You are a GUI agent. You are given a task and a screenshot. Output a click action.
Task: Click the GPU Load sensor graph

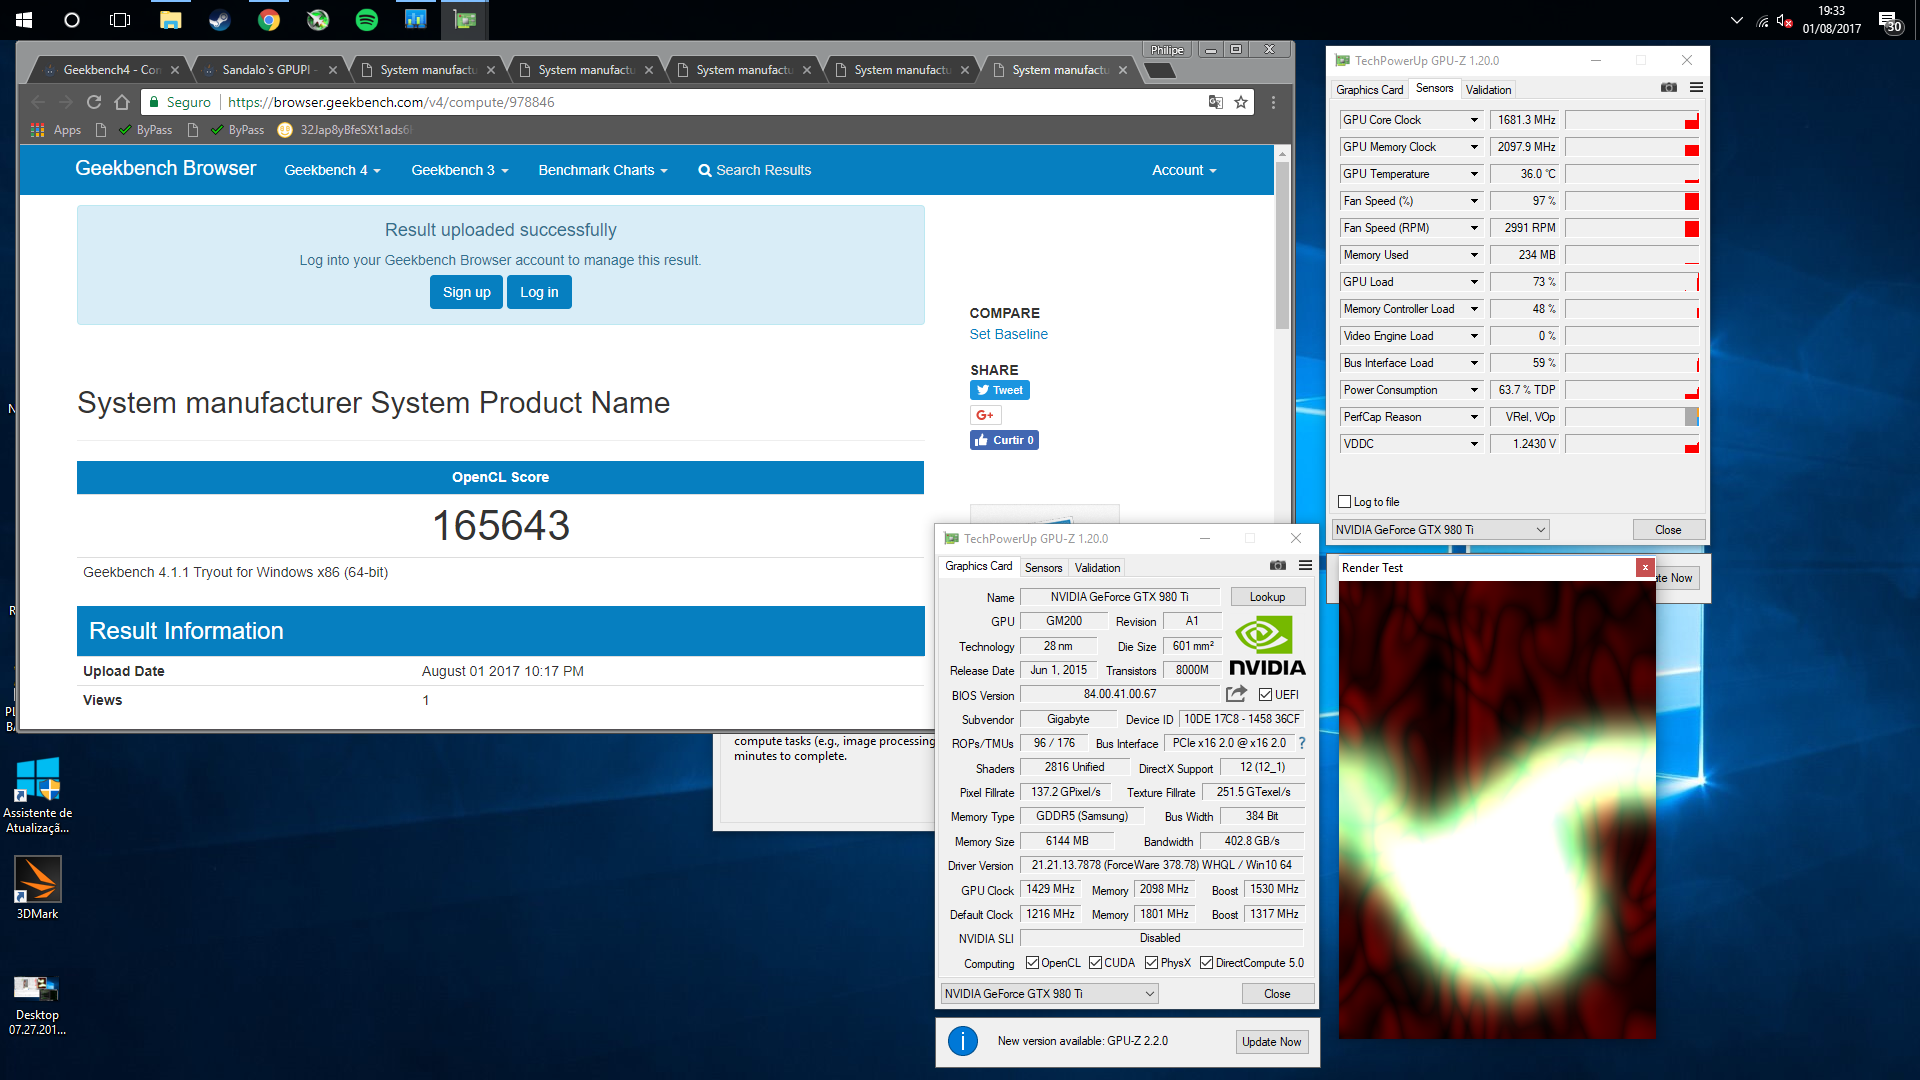1631,282
